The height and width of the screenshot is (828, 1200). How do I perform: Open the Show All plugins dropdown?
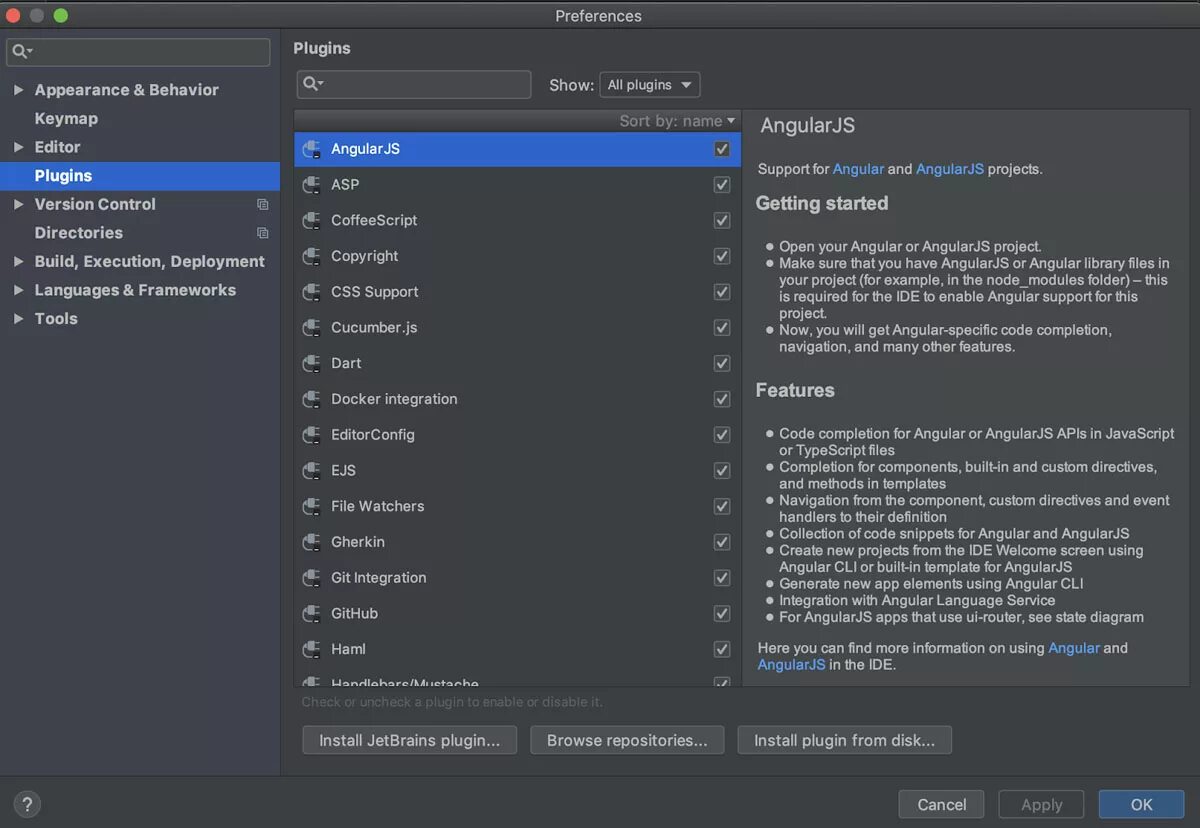click(x=649, y=85)
